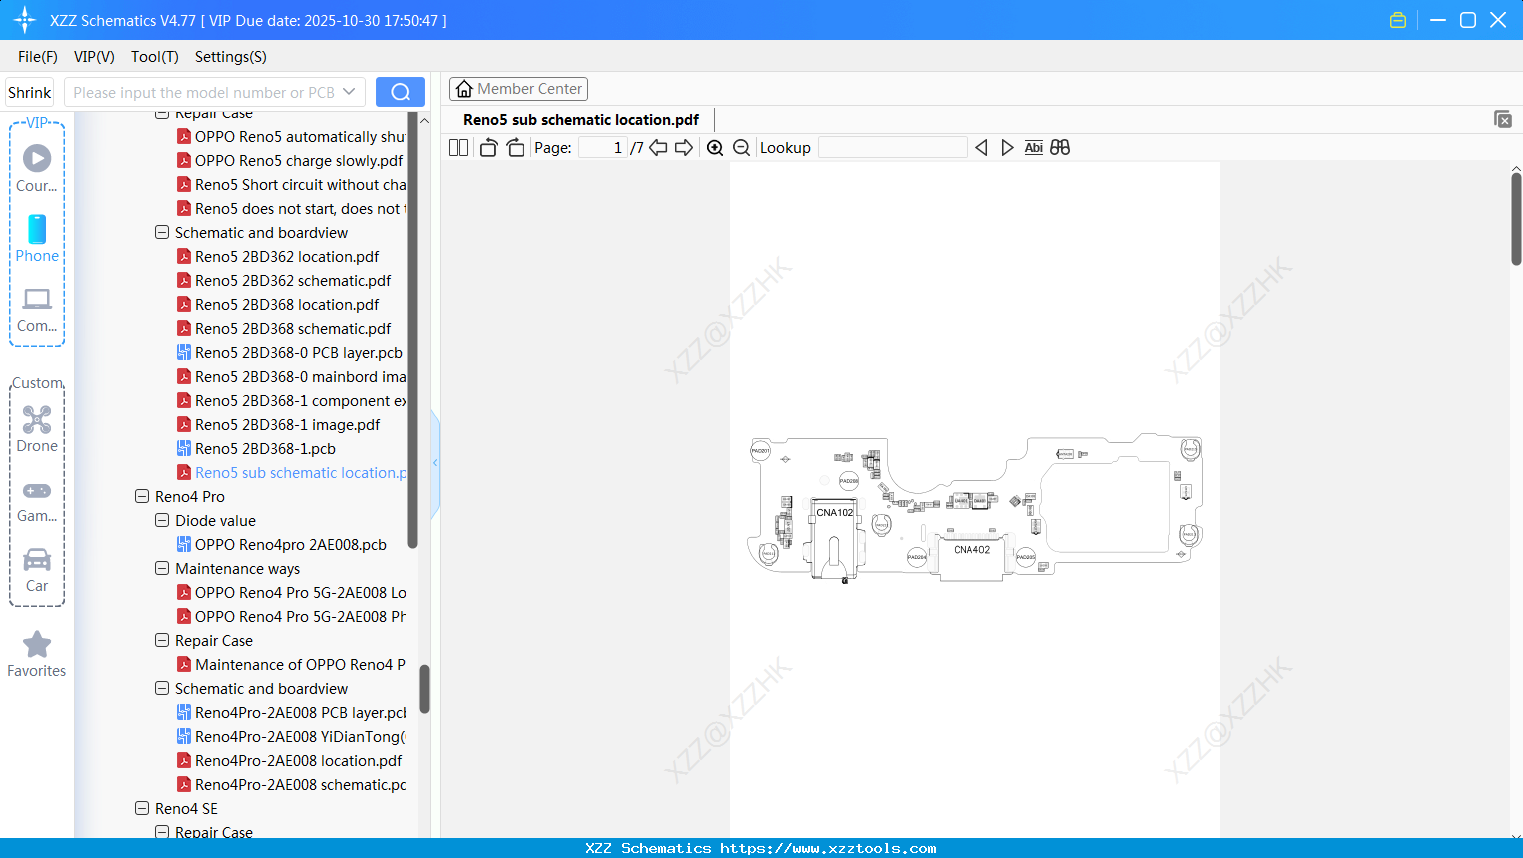Open the xzztools.com website link
This screenshot has height=858, width=1523.
[828, 848]
